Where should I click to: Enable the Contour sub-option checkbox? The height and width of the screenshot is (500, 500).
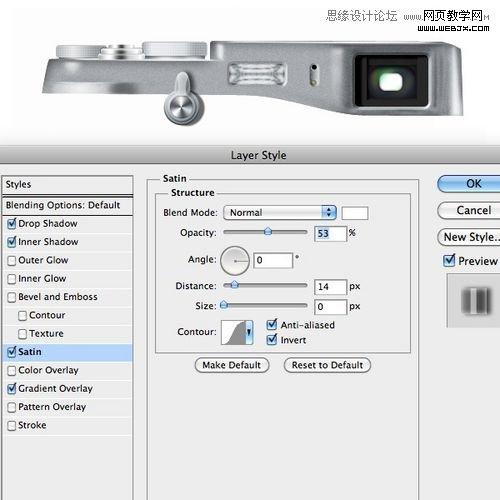tap(22, 315)
